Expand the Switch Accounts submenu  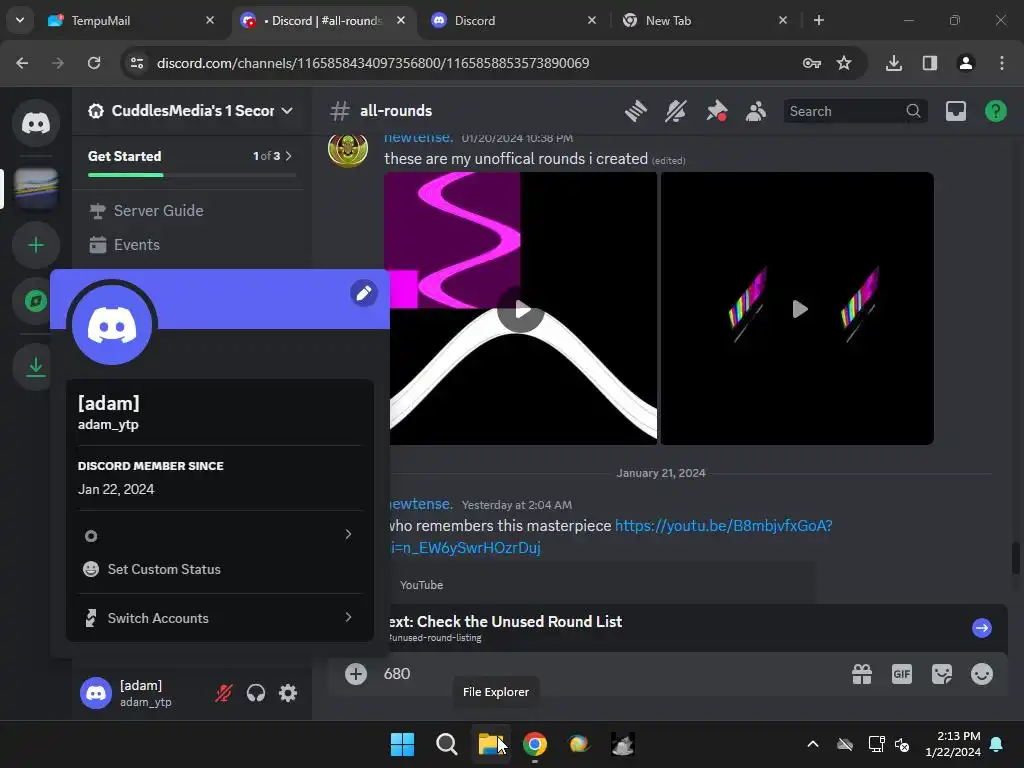coord(220,618)
